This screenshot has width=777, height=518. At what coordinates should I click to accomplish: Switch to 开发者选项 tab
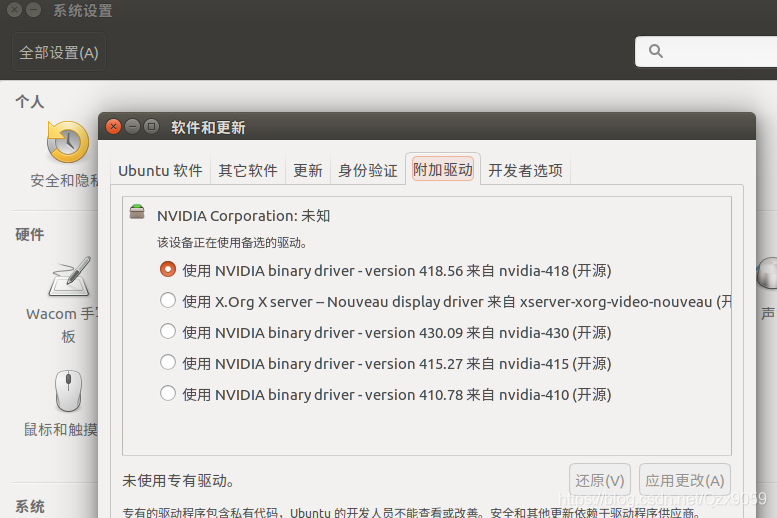525,171
